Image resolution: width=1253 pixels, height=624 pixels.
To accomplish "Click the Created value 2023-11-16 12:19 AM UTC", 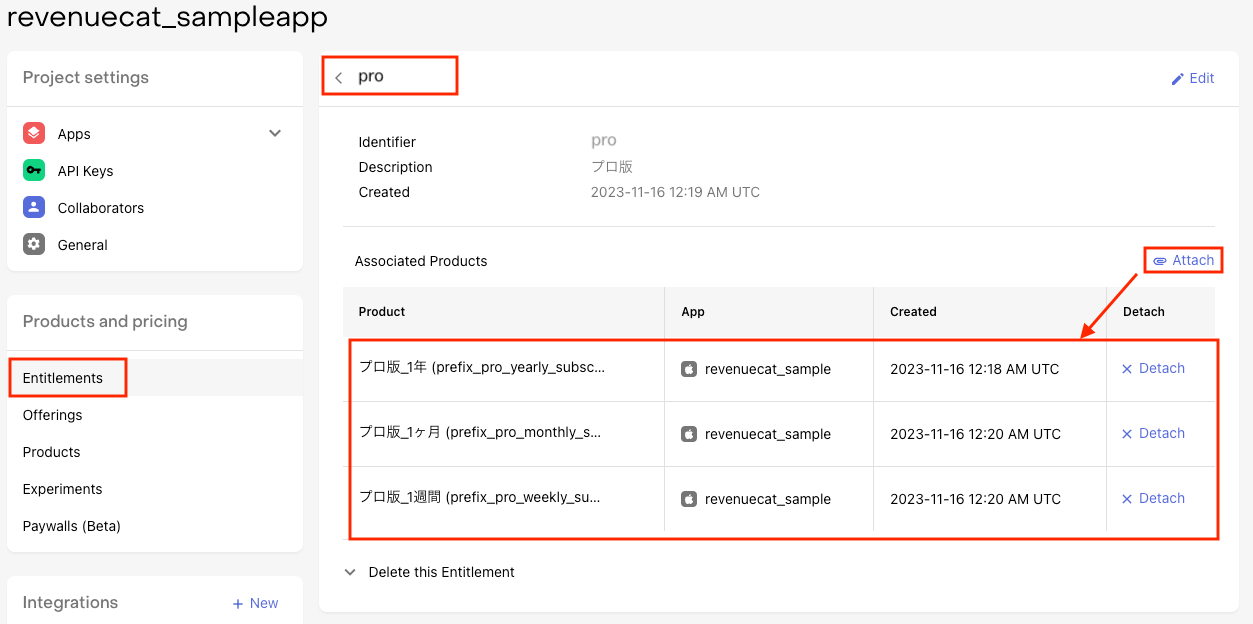I will coord(675,192).
